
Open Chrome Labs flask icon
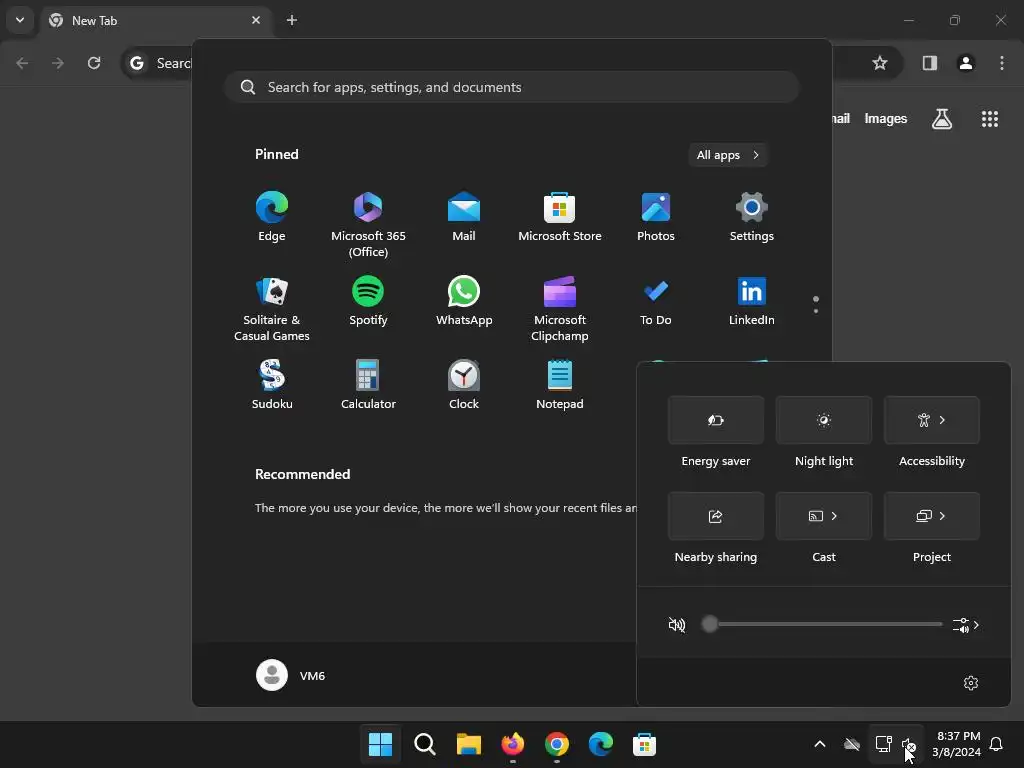(941, 119)
